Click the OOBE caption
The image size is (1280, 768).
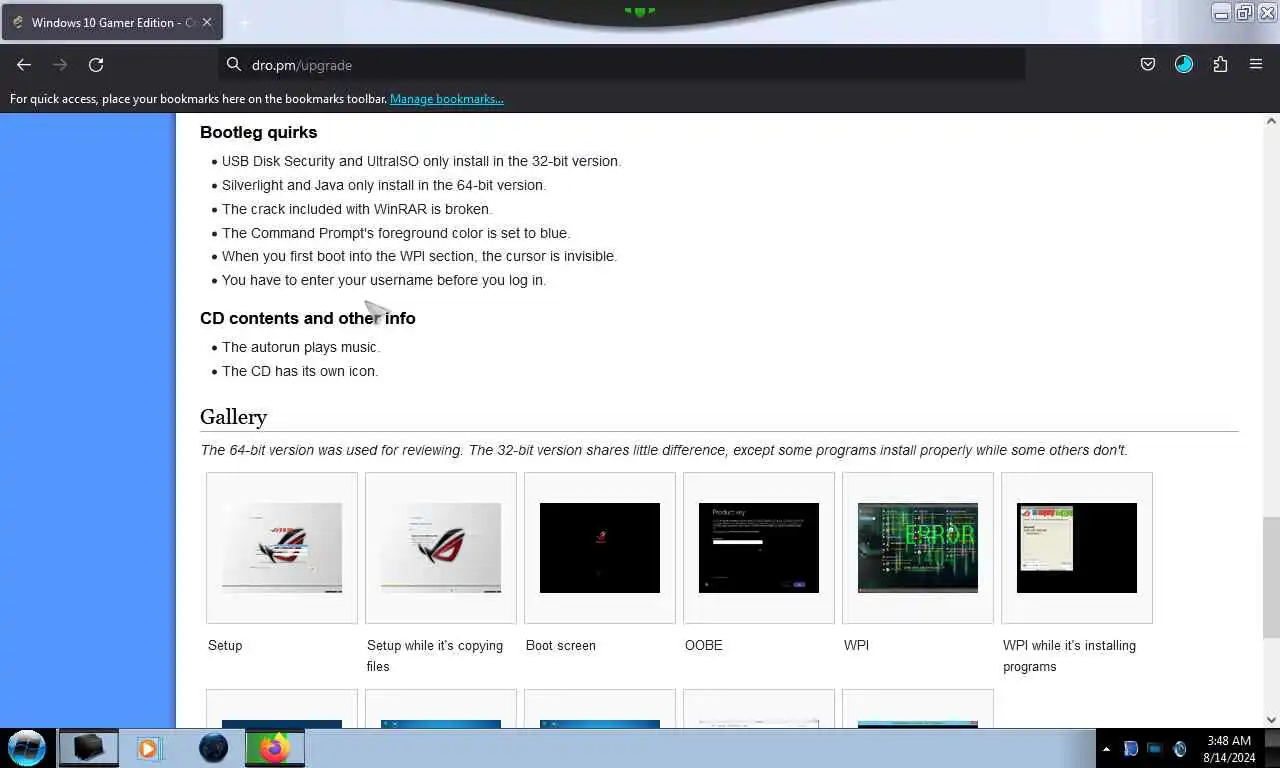click(704, 645)
